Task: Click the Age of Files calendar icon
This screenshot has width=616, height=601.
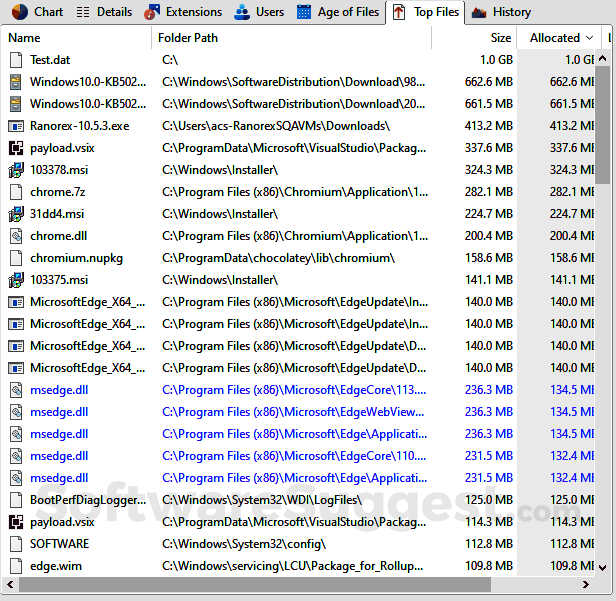Action: (304, 12)
